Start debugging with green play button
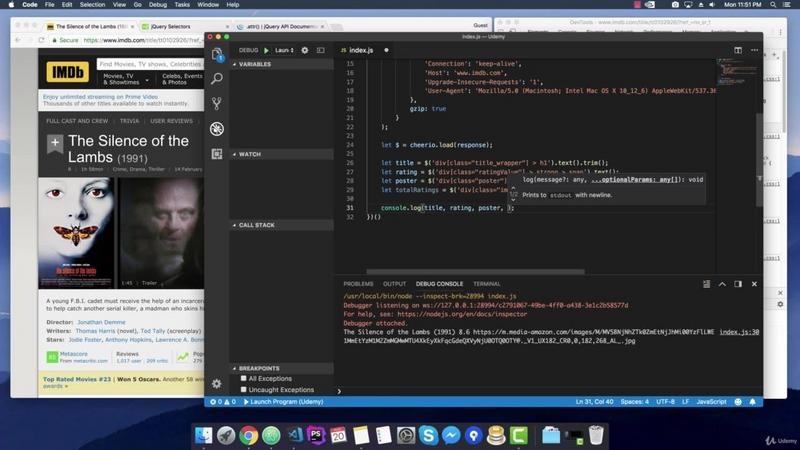Screen dimensions: 800x450 [266, 50]
